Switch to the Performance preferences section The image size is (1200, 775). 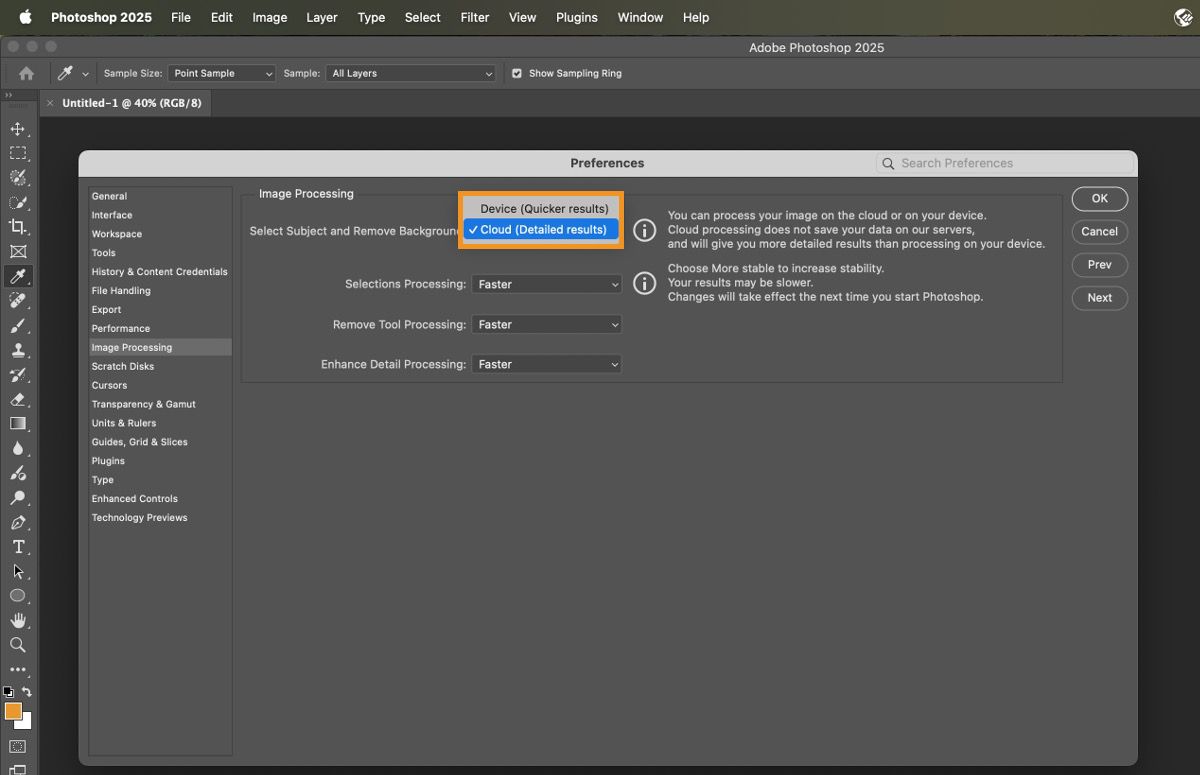[x=121, y=328]
